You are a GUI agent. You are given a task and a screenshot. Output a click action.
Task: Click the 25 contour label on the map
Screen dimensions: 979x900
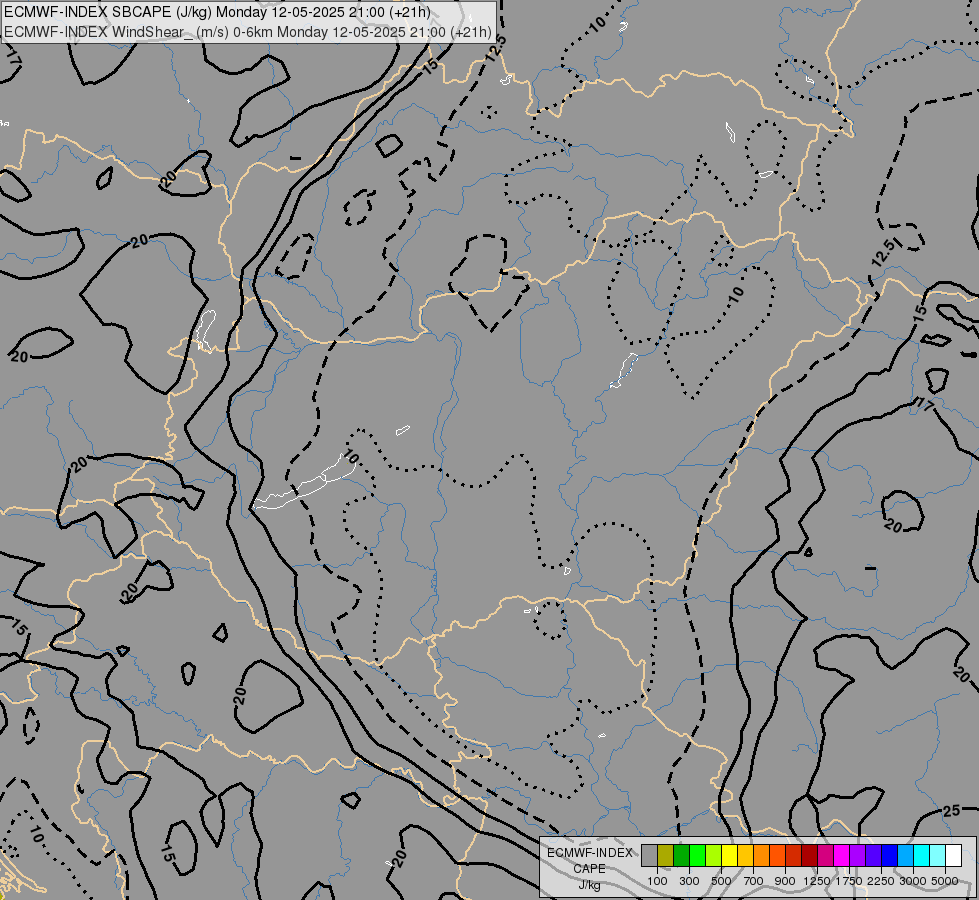pyautogui.click(x=952, y=811)
